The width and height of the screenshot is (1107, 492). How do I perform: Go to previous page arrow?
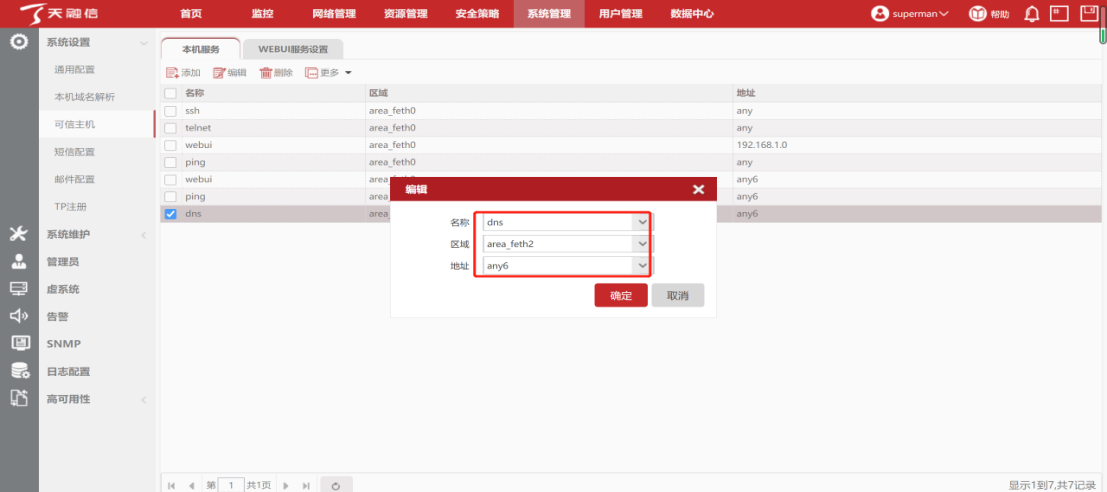pos(191,486)
